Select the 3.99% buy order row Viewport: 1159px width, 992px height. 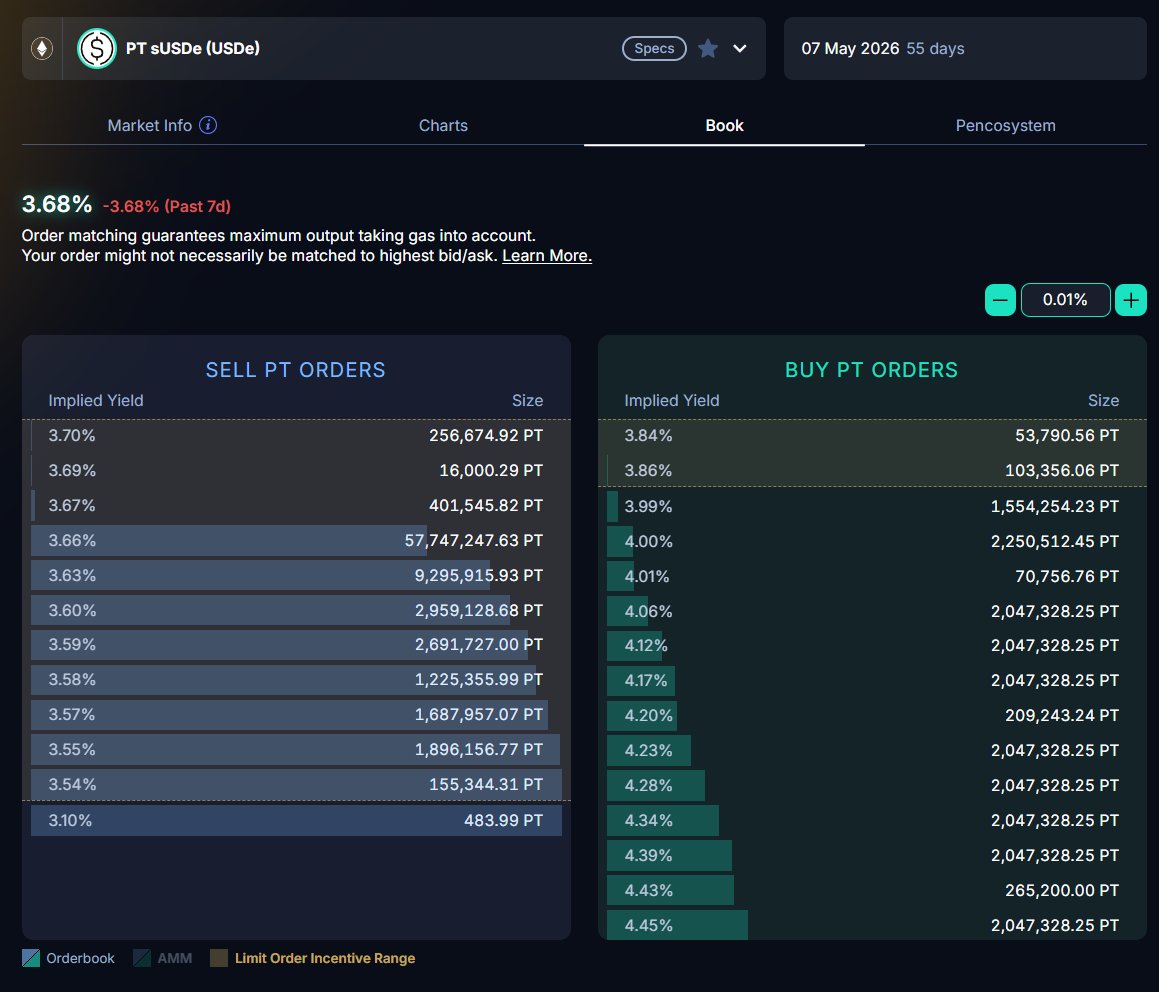click(x=872, y=506)
